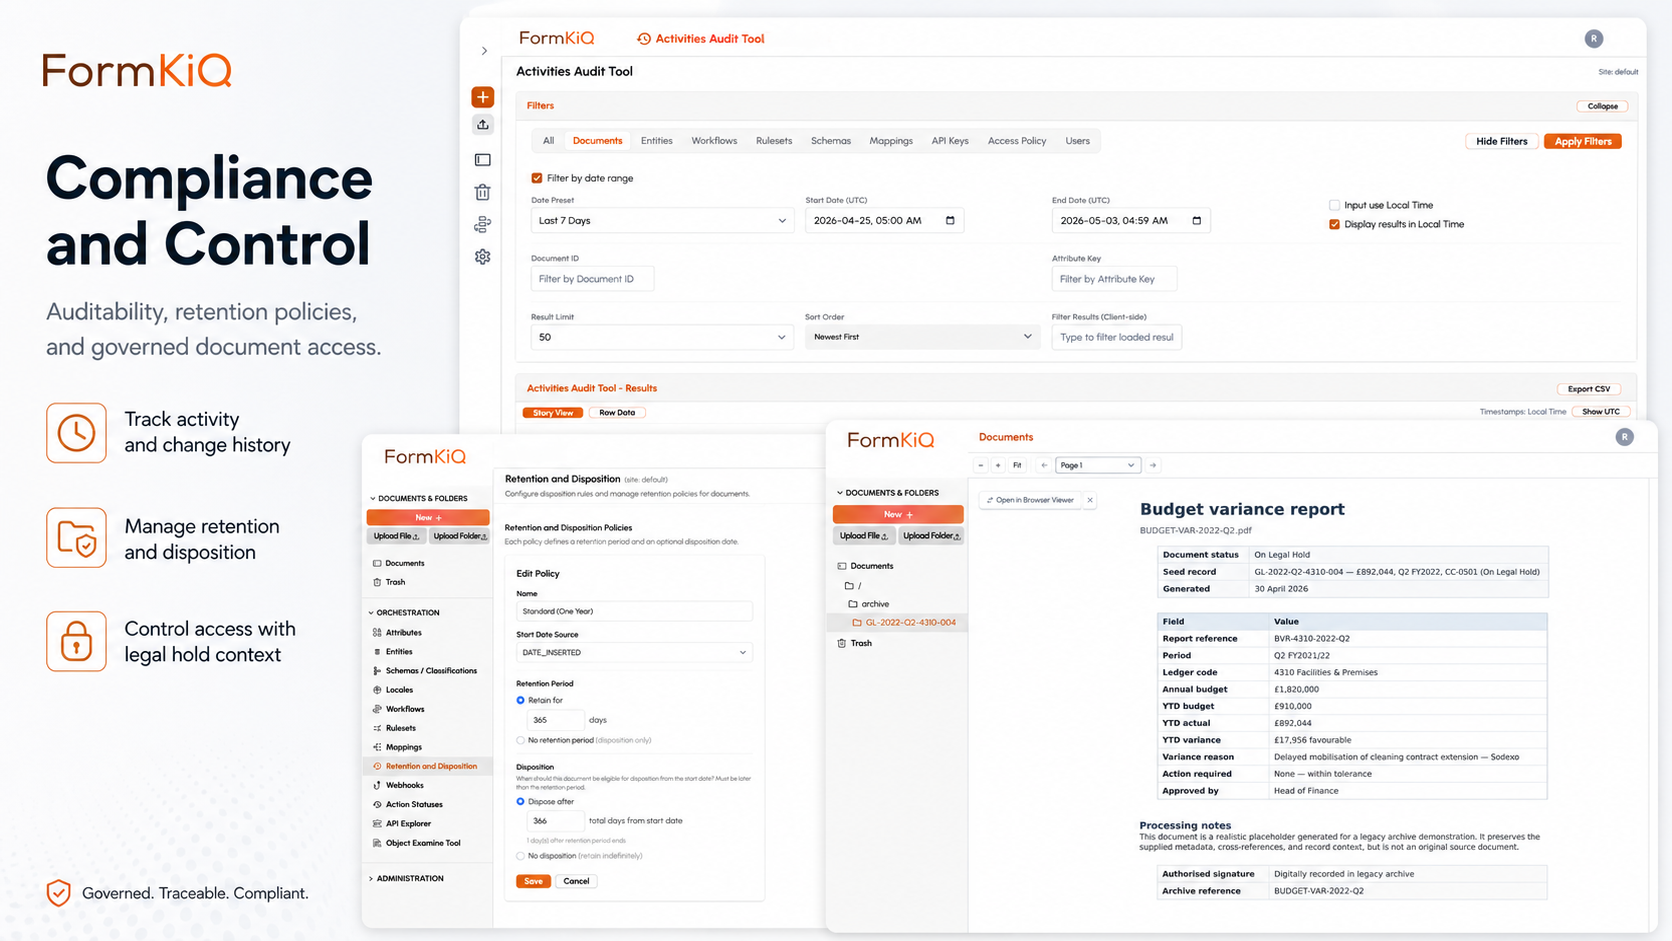Toggle the Filter by date range checkbox
Viewport: 1672px width, 941px height.
[x=537, y=178]
